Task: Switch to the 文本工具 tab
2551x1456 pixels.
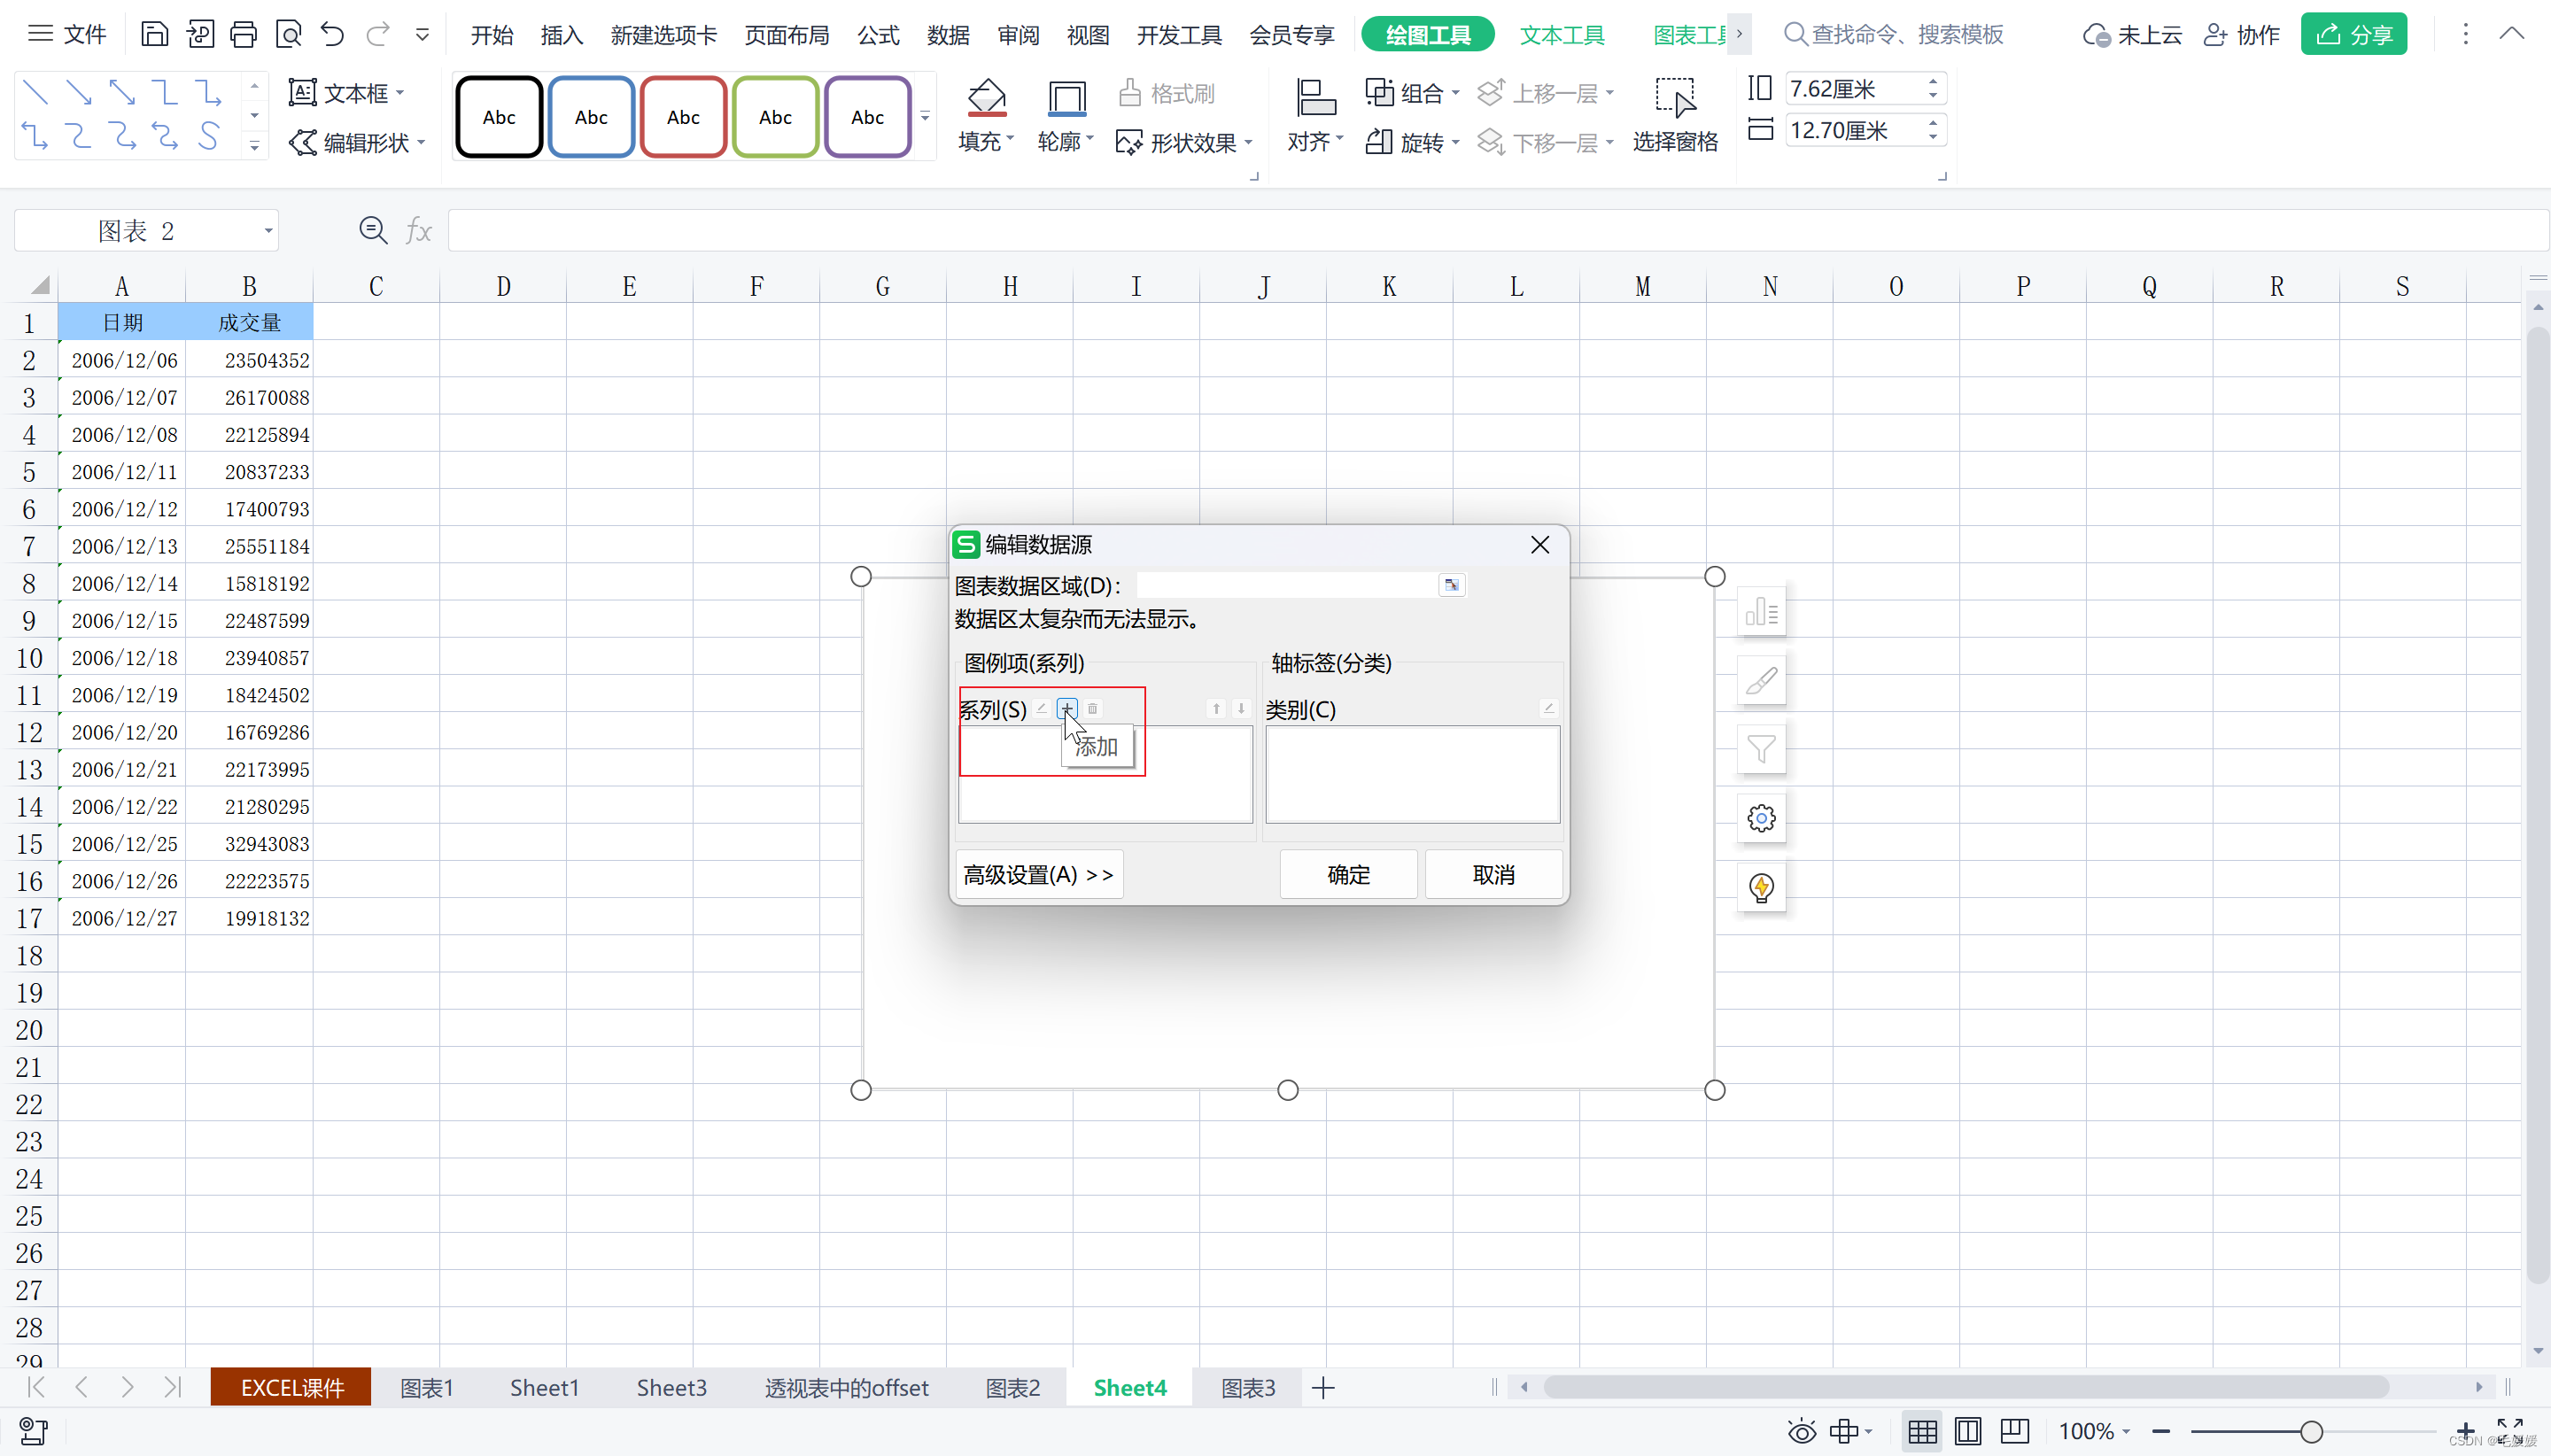Action: click(1562, 35)
